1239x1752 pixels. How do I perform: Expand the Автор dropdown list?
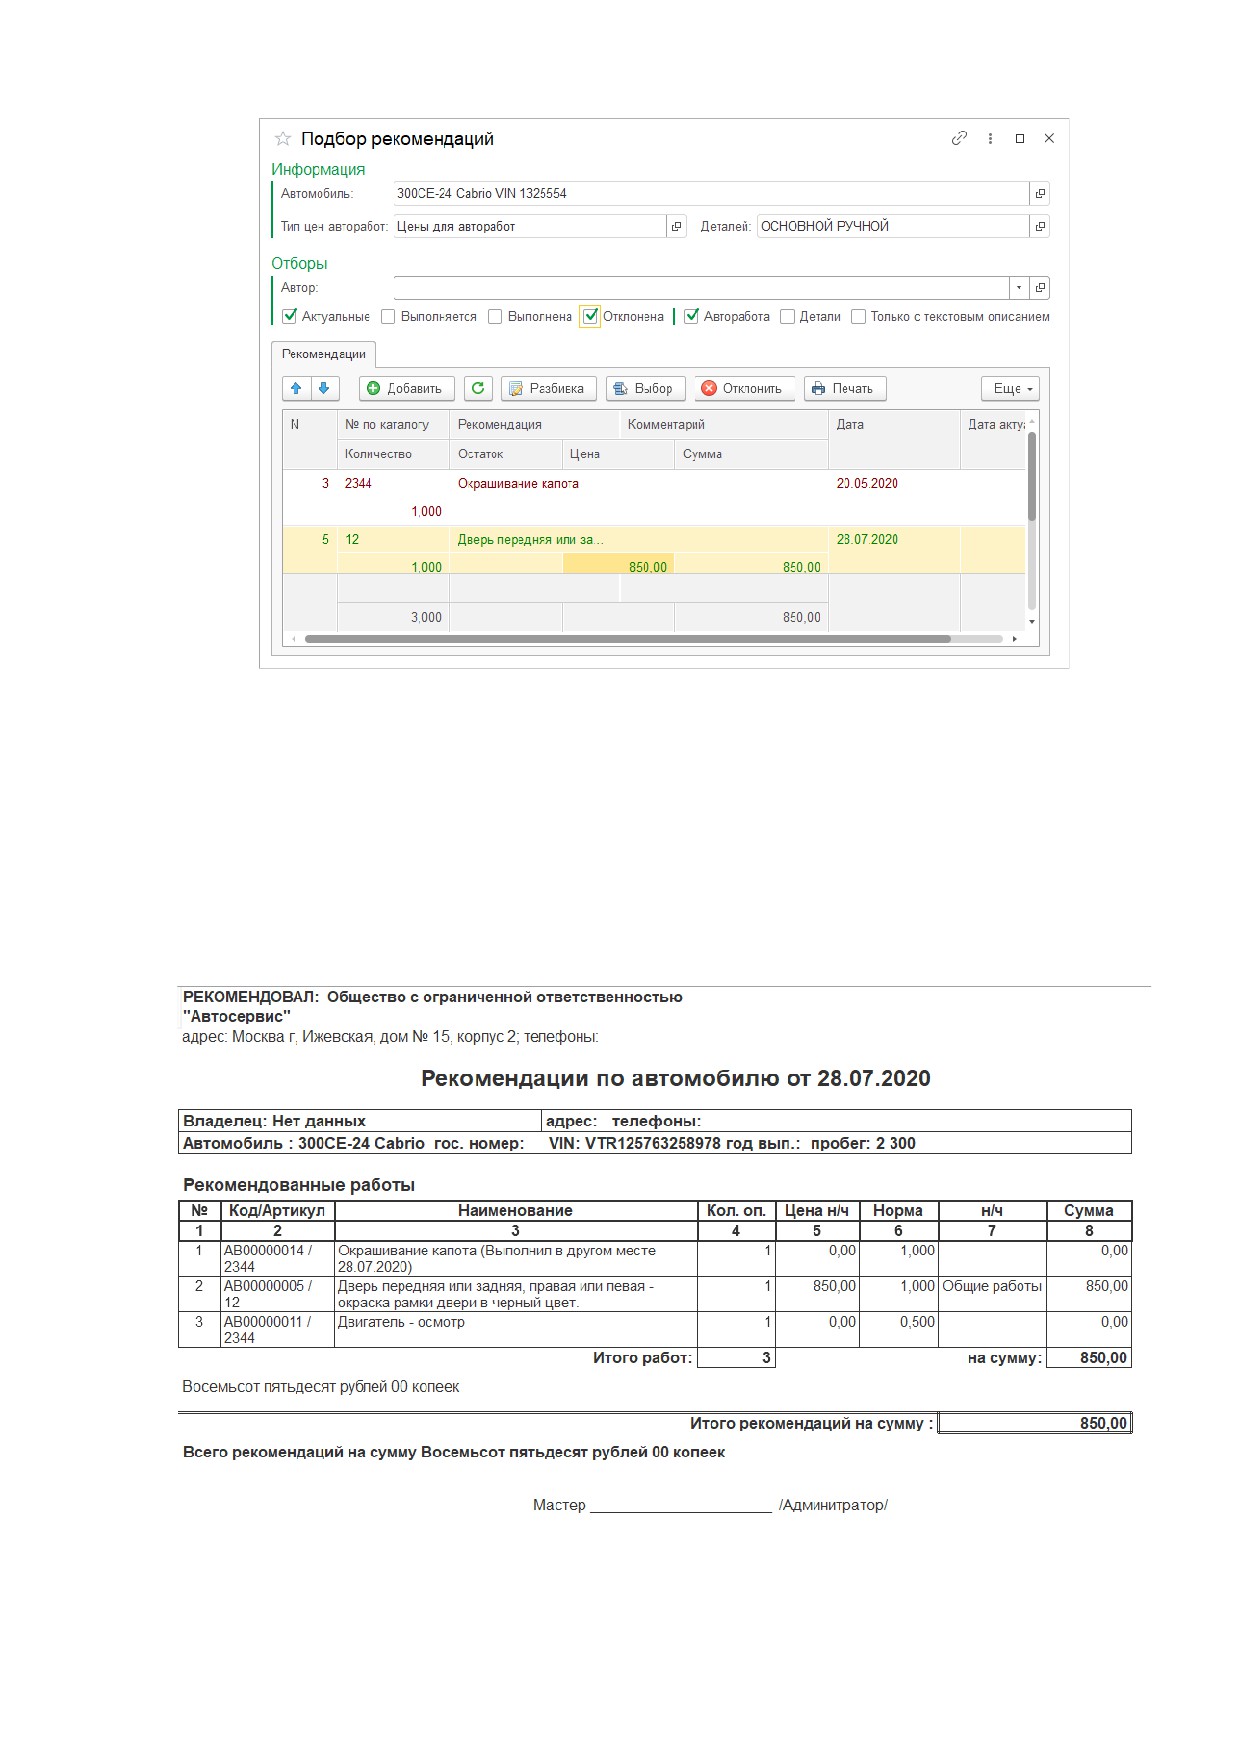(x=1019, y=288)
